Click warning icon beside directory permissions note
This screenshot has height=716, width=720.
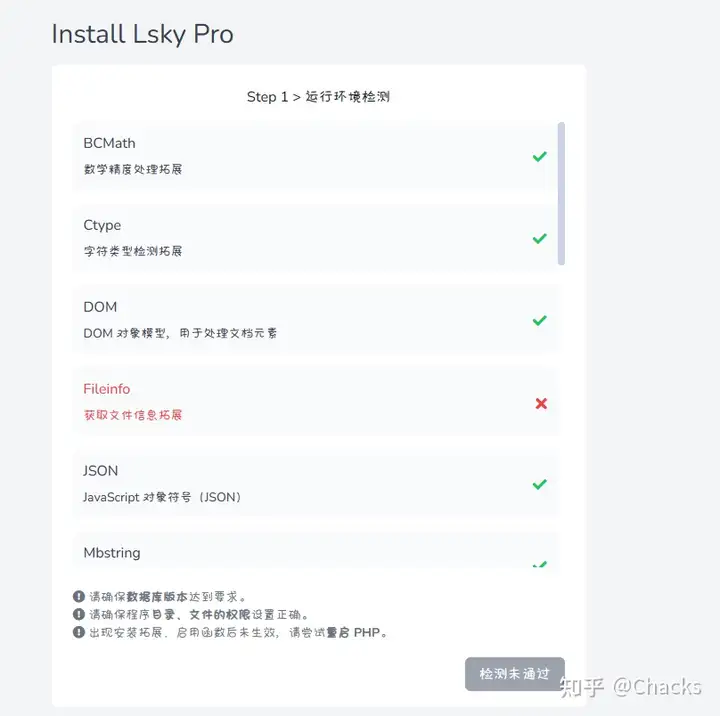click(79, 614)
